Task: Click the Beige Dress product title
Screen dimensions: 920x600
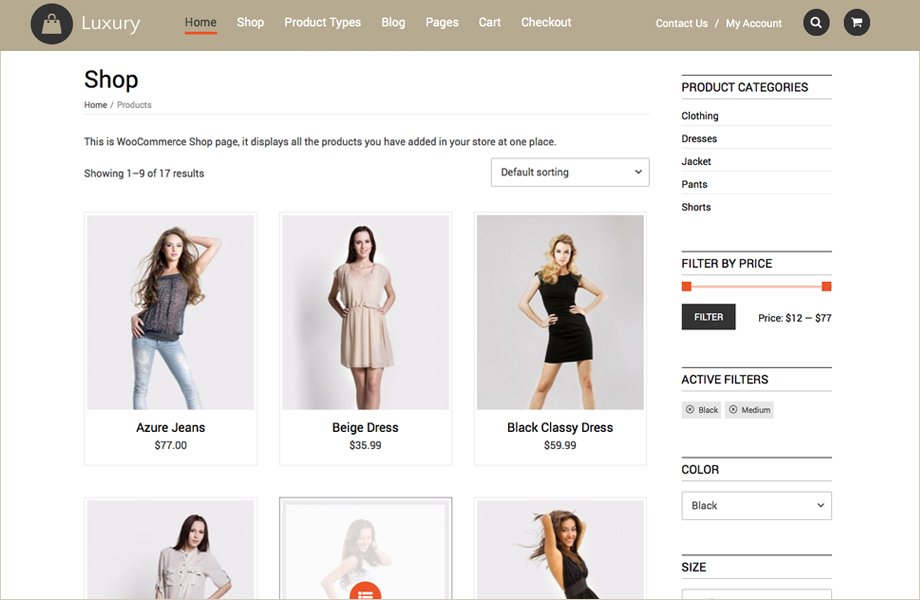Action: 365,428
